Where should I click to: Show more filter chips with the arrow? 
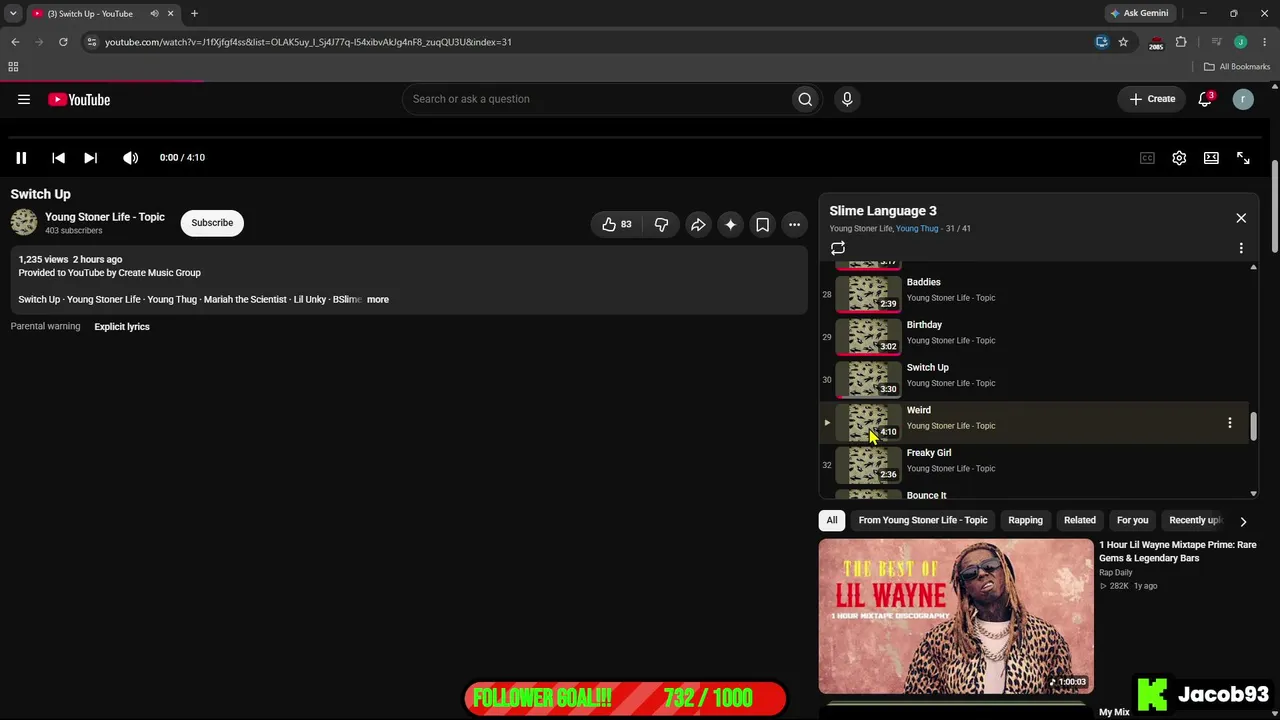1243,521
